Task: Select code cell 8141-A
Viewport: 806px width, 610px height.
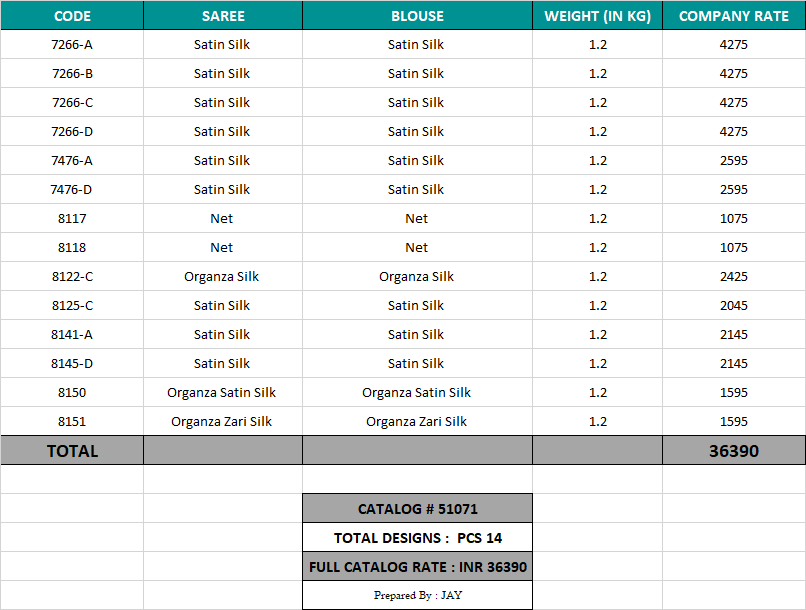Action: pyautogui.click(x=72, y=335)
